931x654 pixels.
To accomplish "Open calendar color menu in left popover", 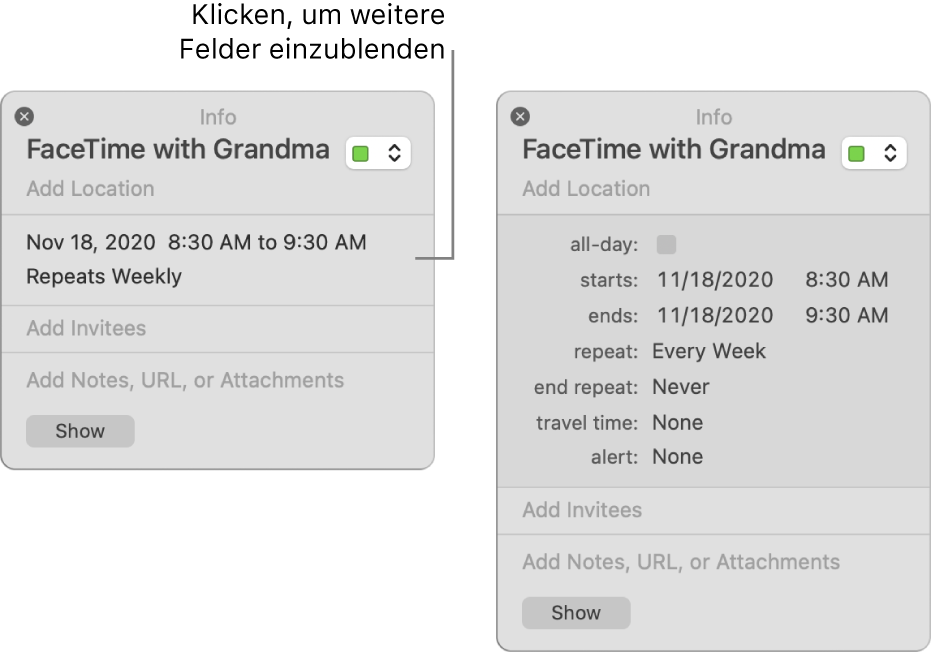I will (x=378, y=153).
